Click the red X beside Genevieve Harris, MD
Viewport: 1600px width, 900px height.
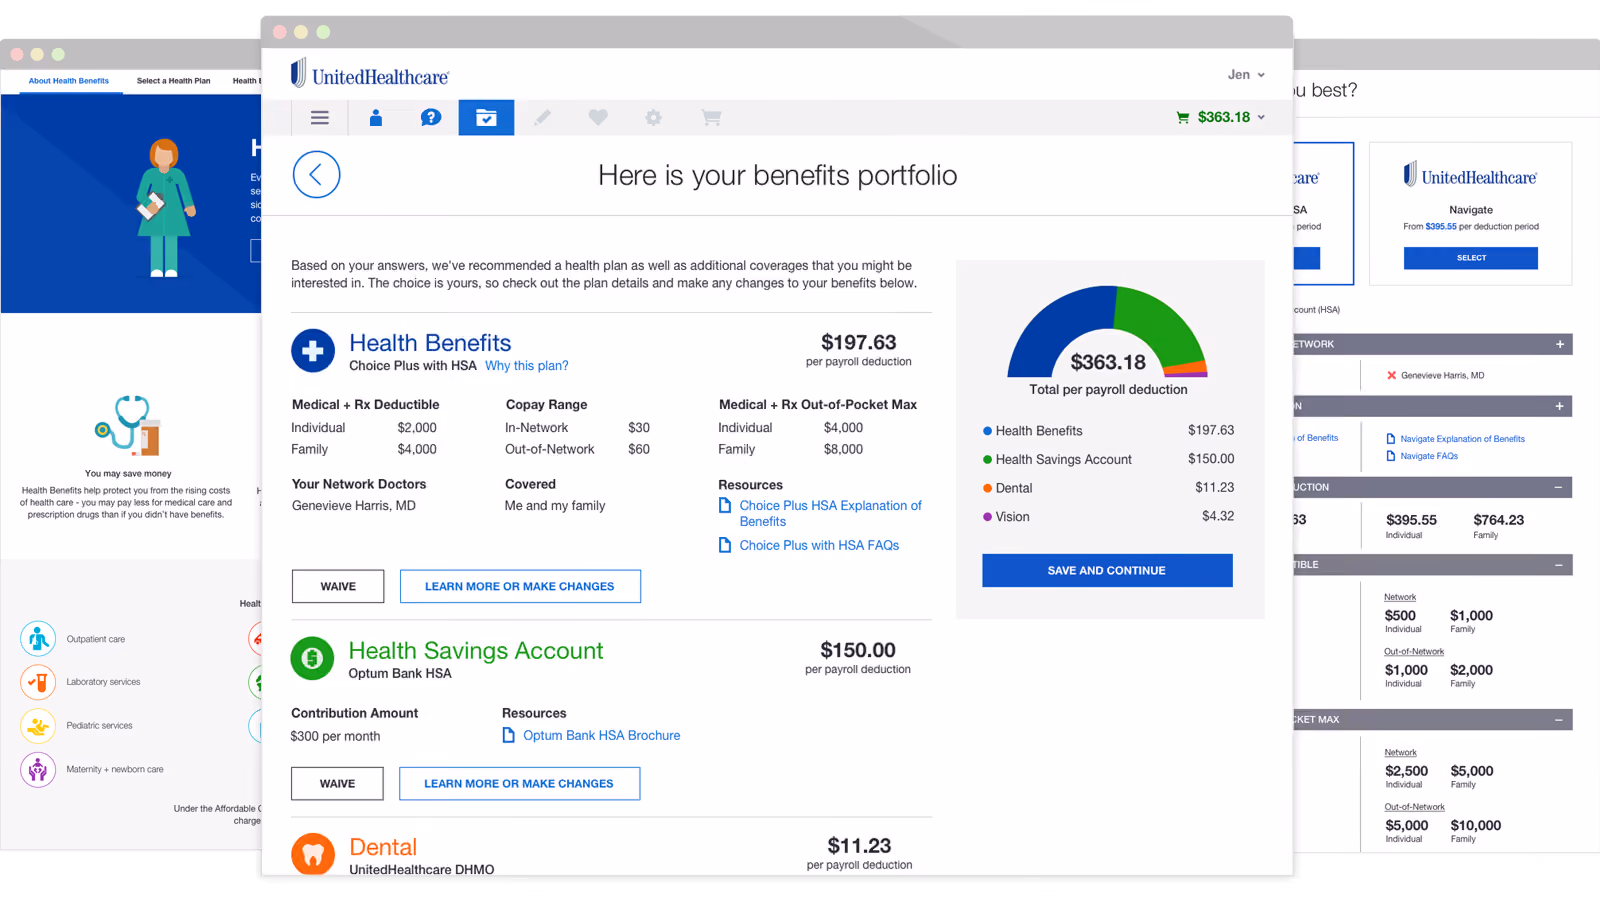click(1391, 376)
